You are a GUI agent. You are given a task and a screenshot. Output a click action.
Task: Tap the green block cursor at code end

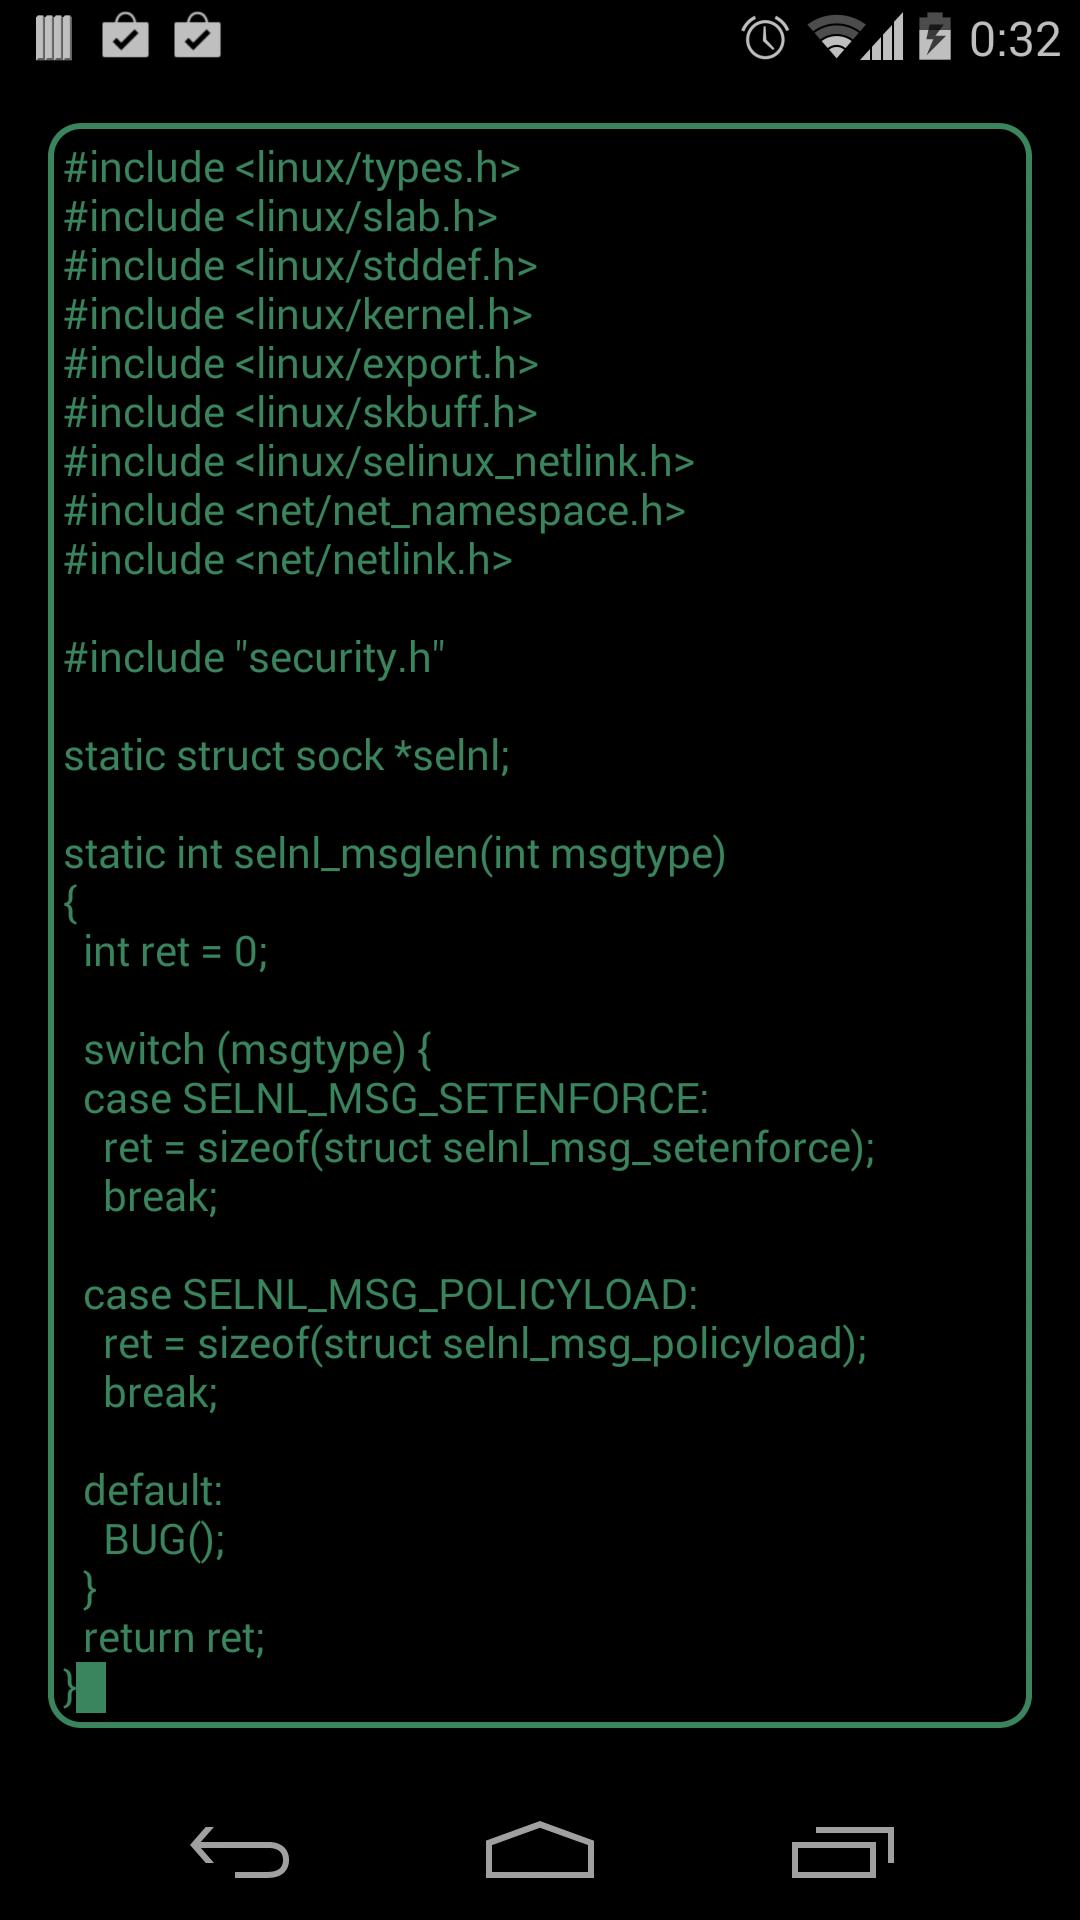coord(93,1686)
